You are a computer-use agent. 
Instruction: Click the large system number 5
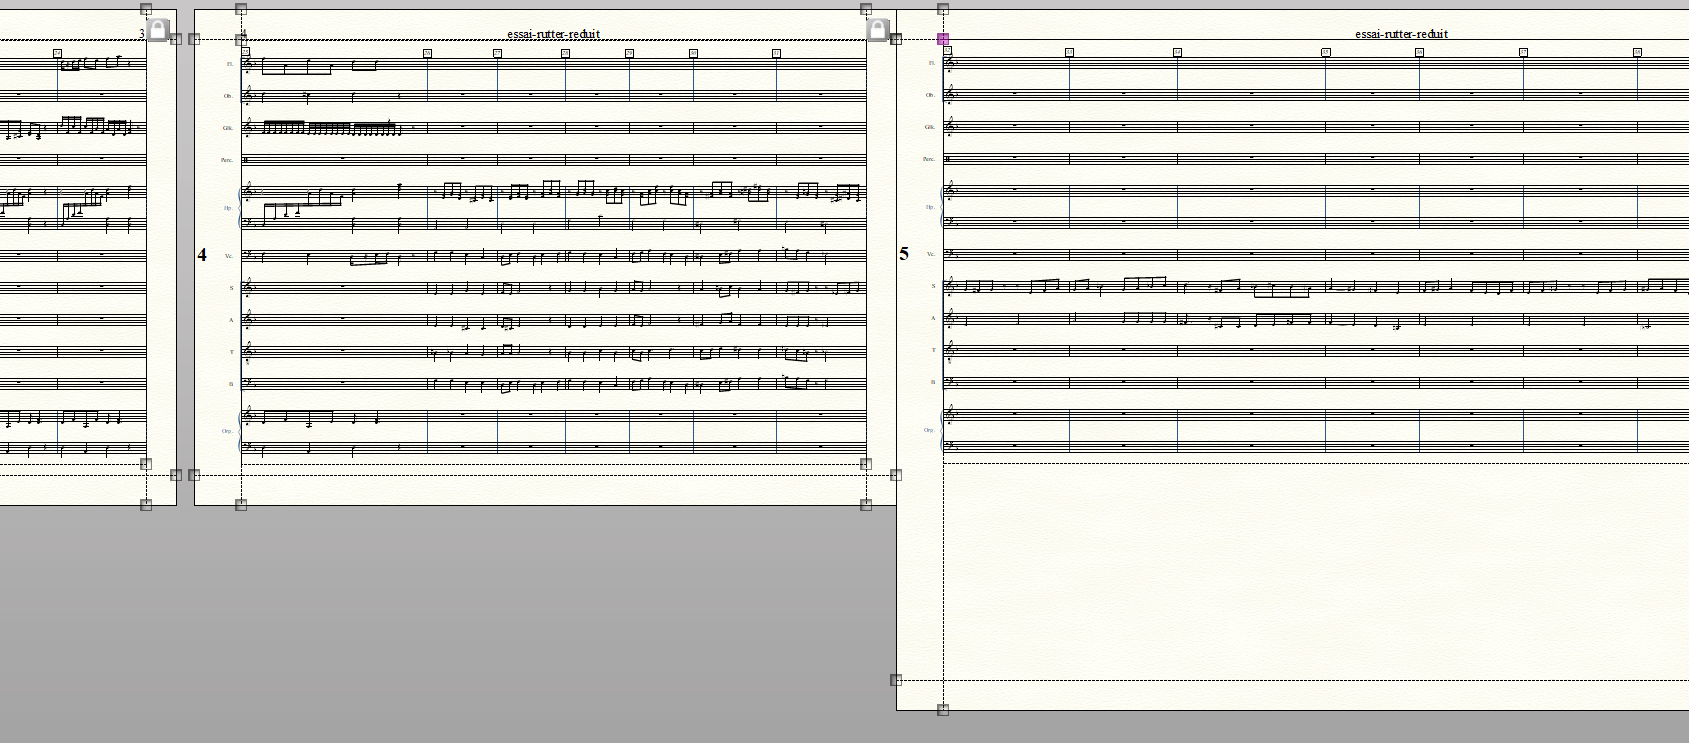coord(904,254)
